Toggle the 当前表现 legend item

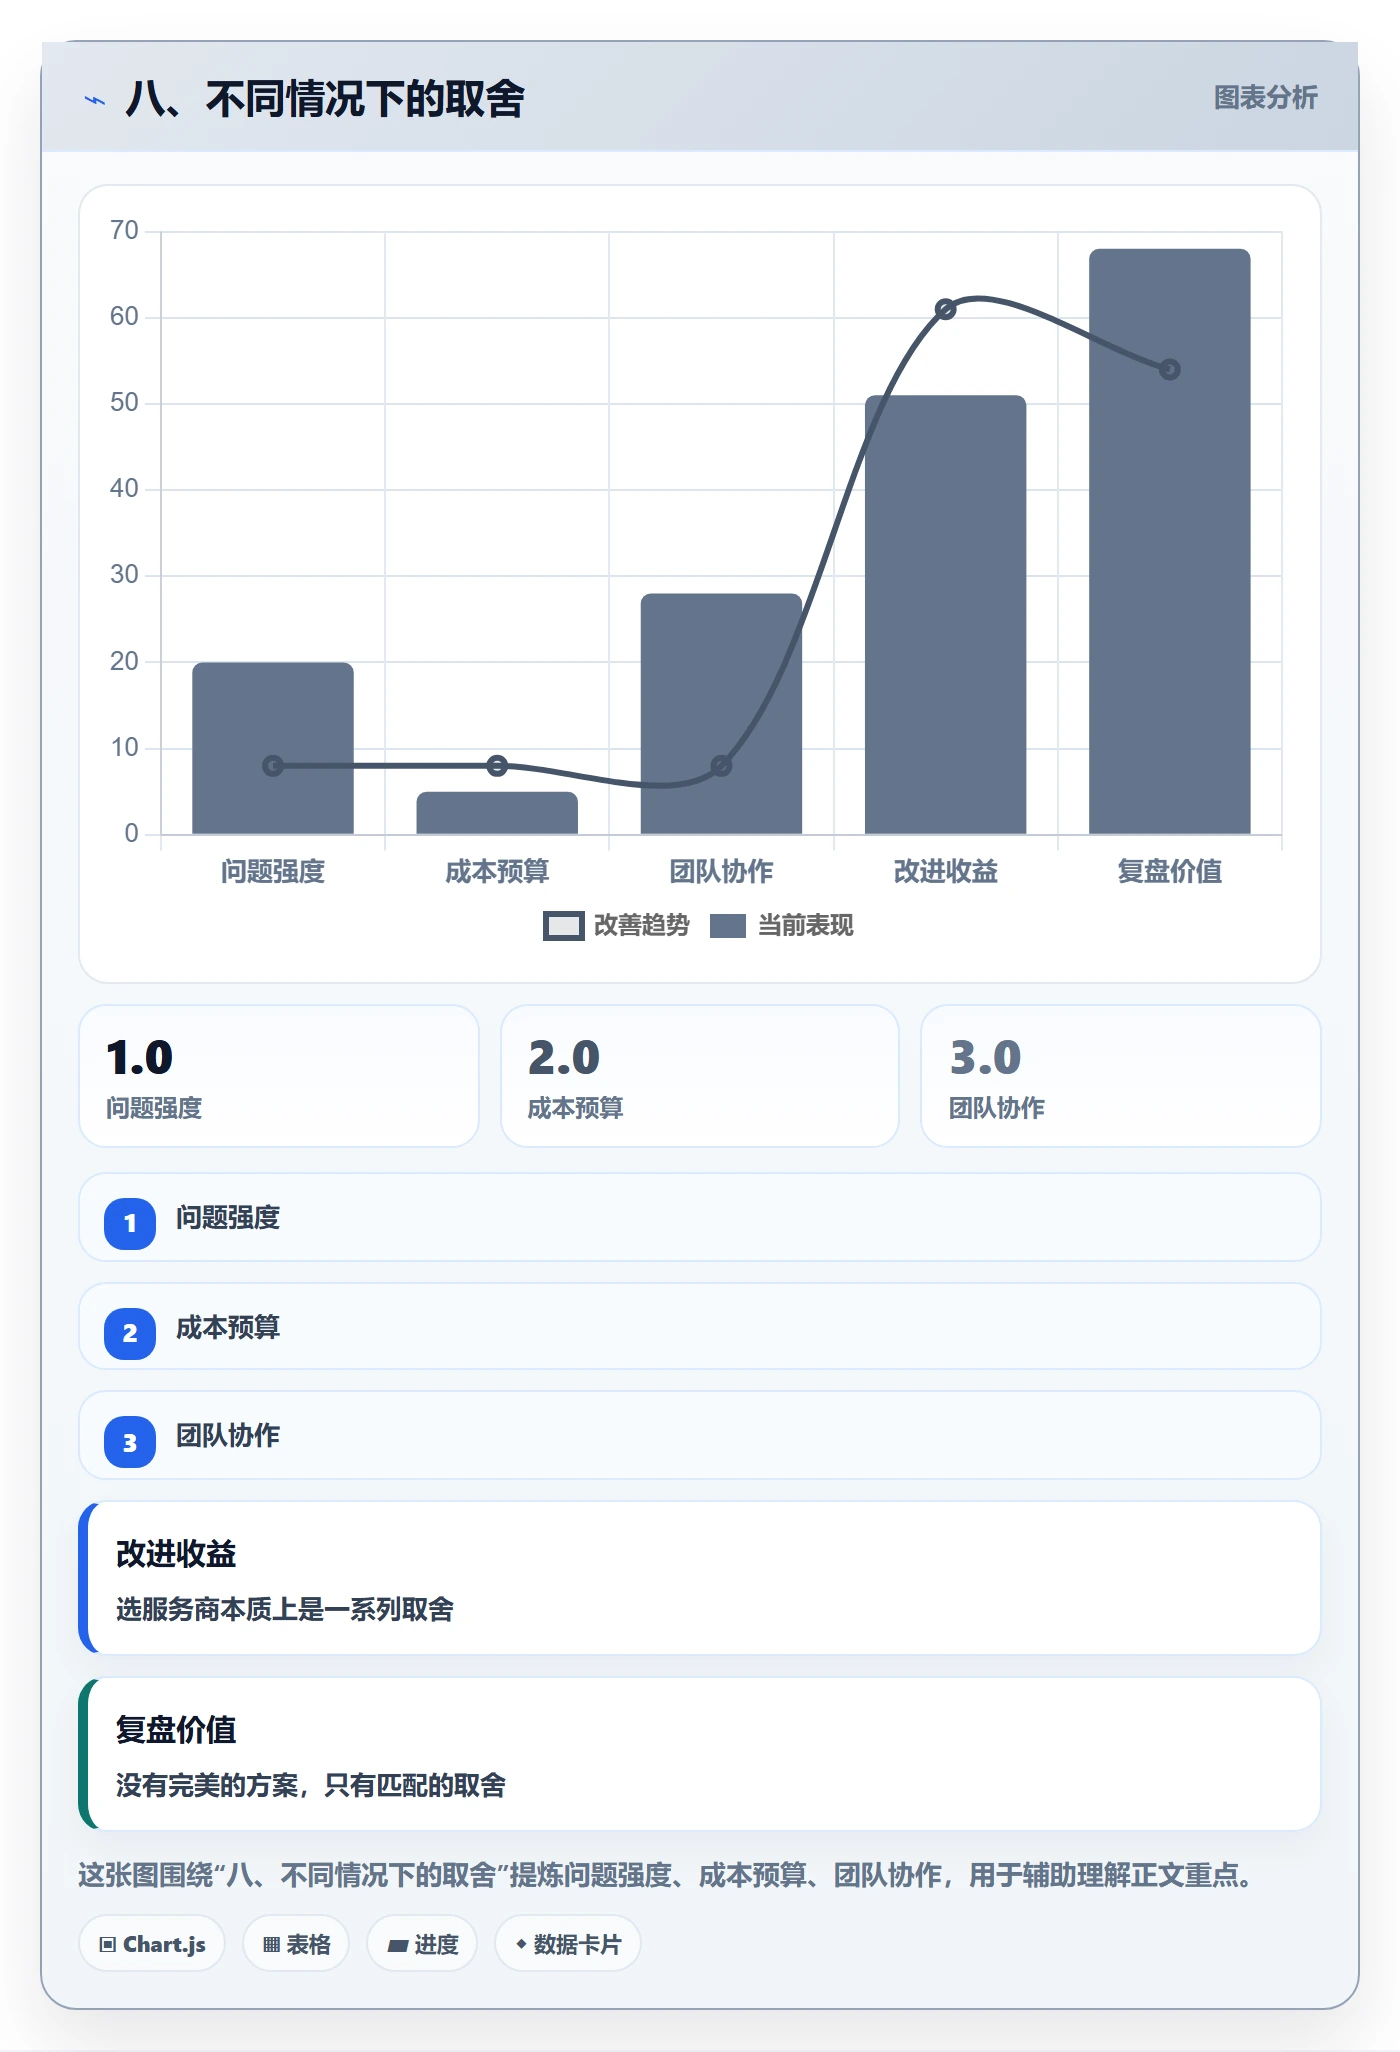pos(782,926)
